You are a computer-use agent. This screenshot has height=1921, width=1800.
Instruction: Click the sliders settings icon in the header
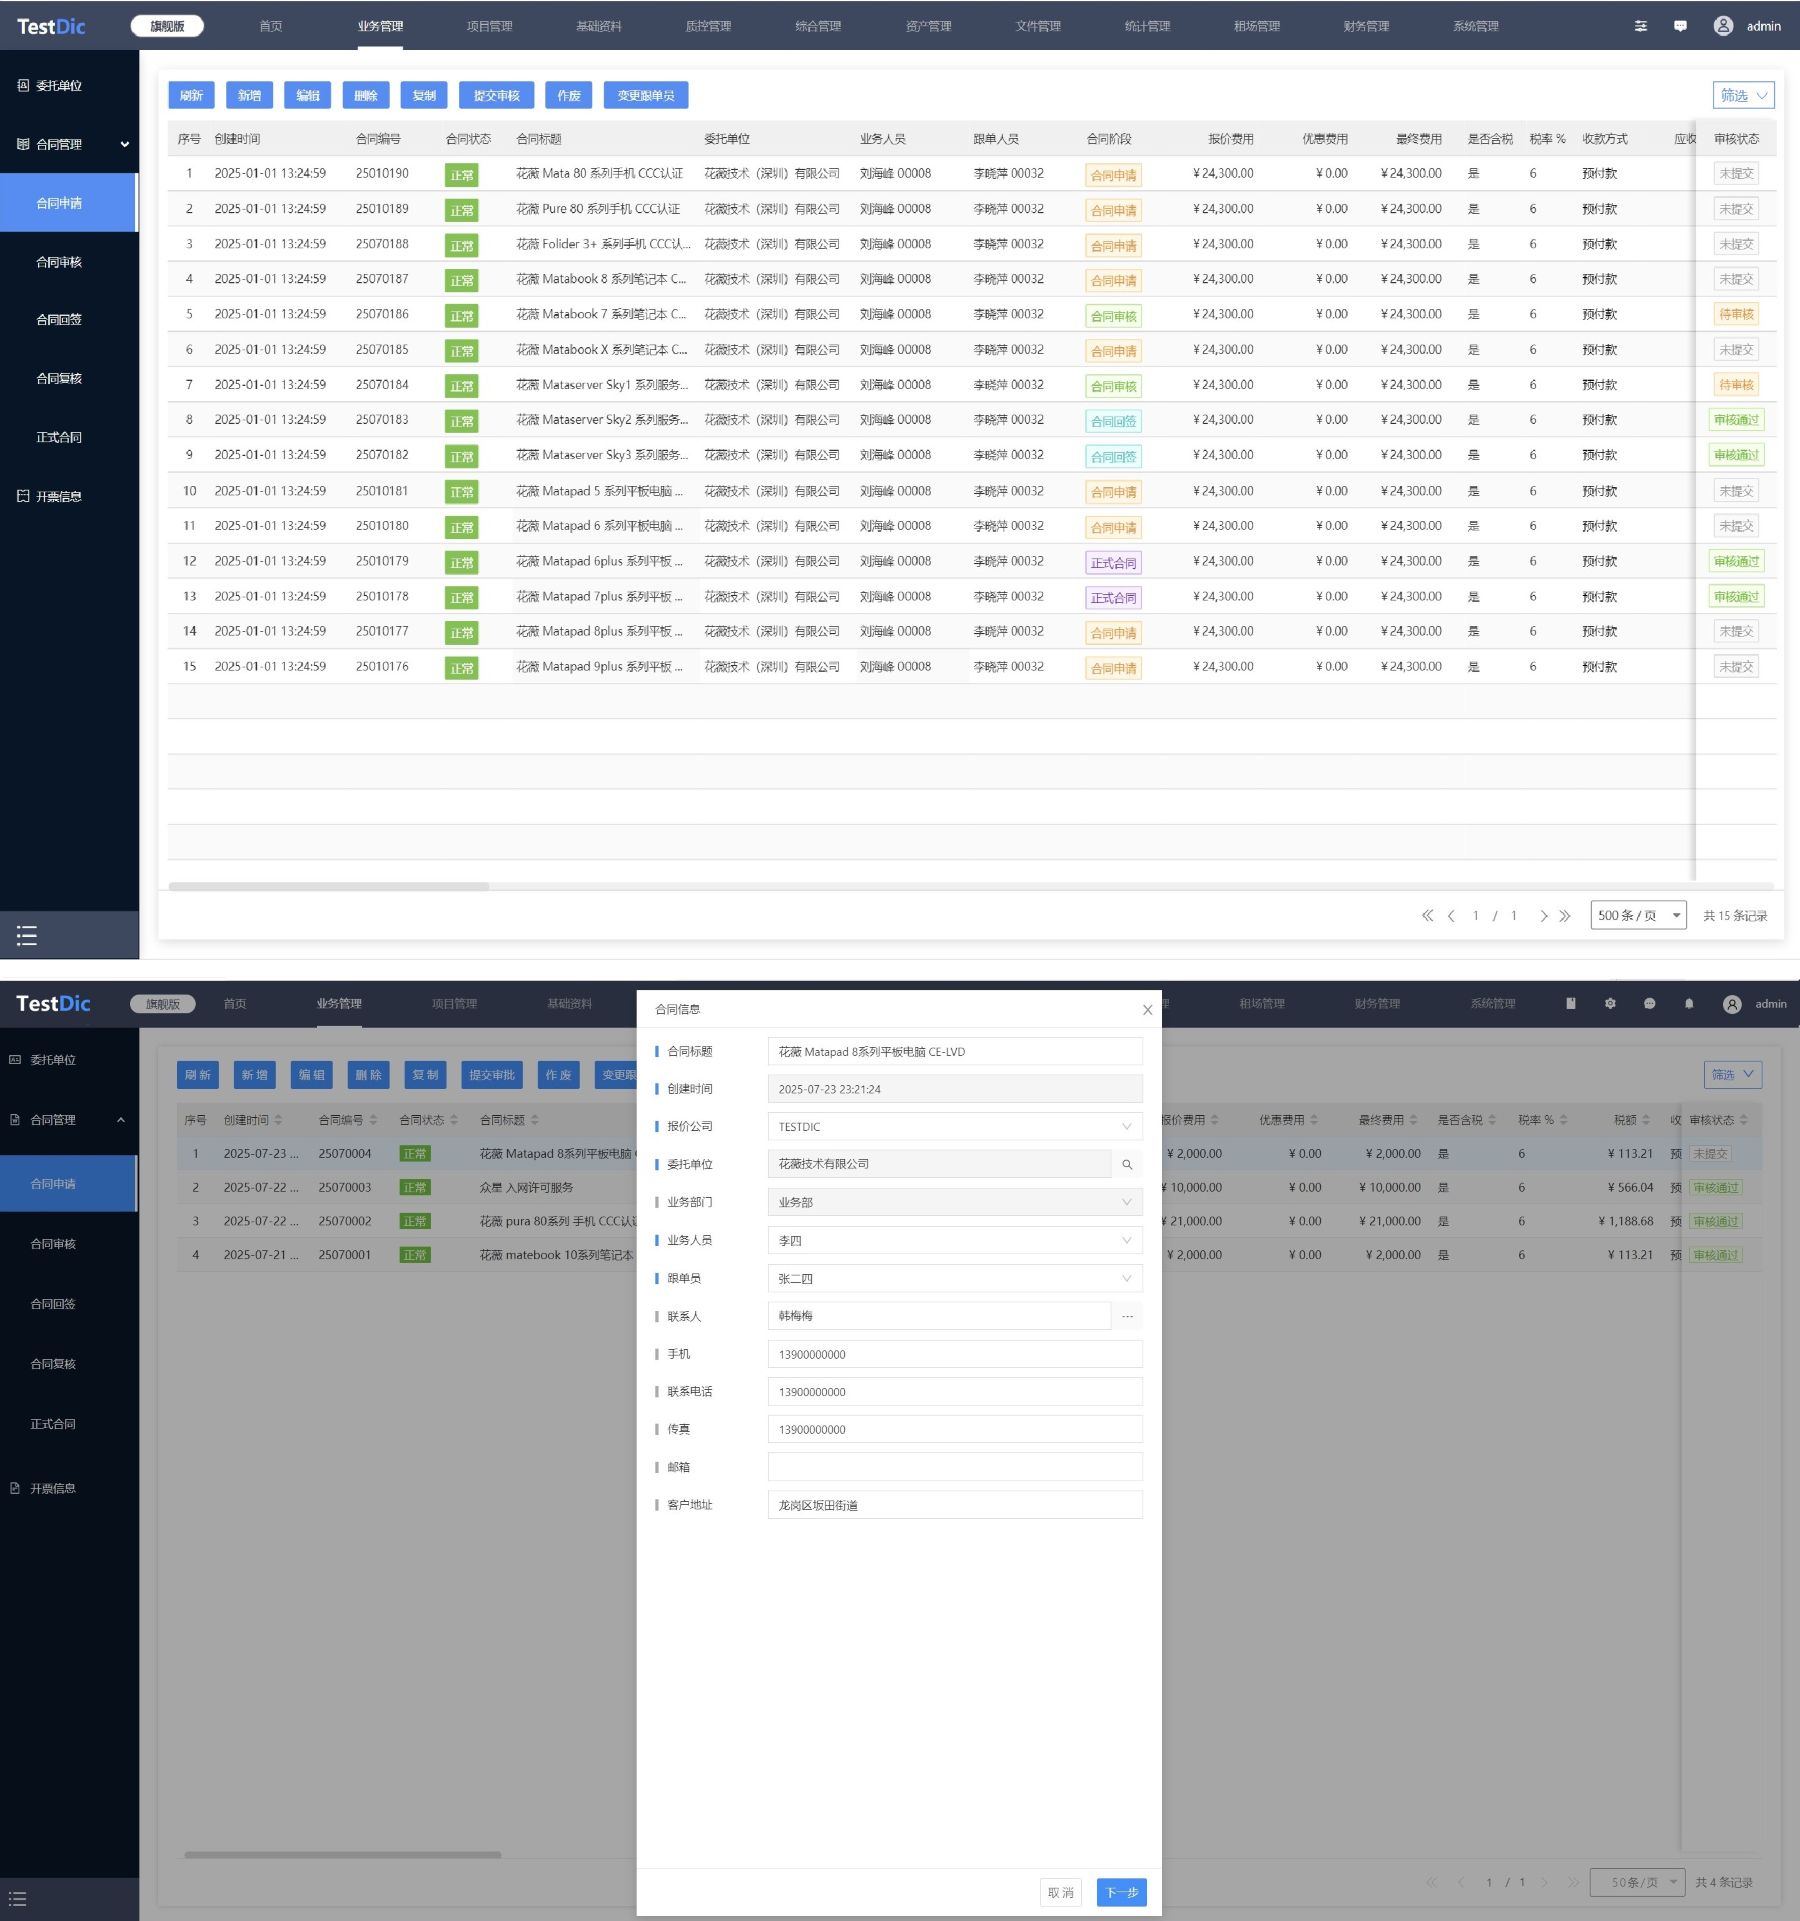pos(1640,26)
